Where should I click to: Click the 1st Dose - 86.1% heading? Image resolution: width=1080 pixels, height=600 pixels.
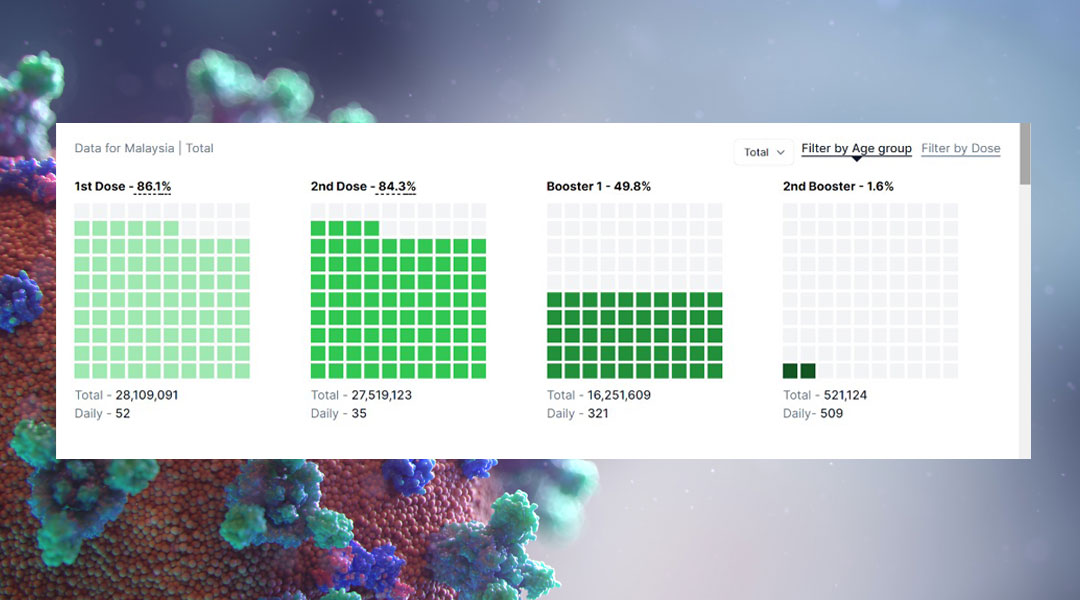click(x=123, y=187)
